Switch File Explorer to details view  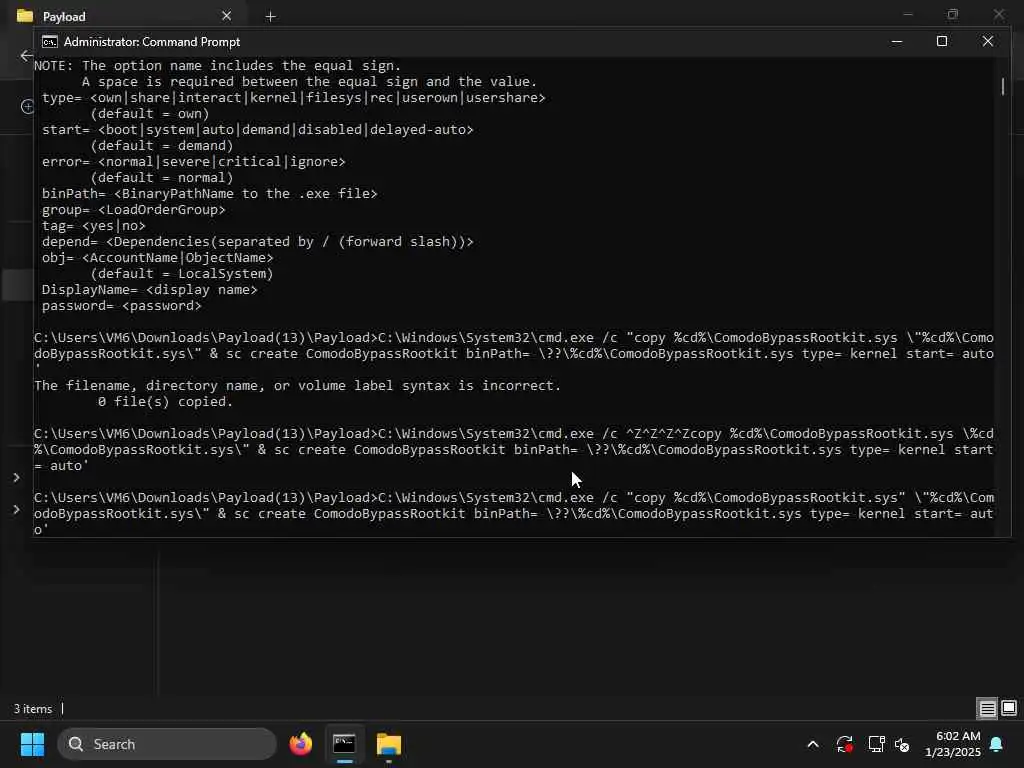pyautogui.click(x=987, y=708)
